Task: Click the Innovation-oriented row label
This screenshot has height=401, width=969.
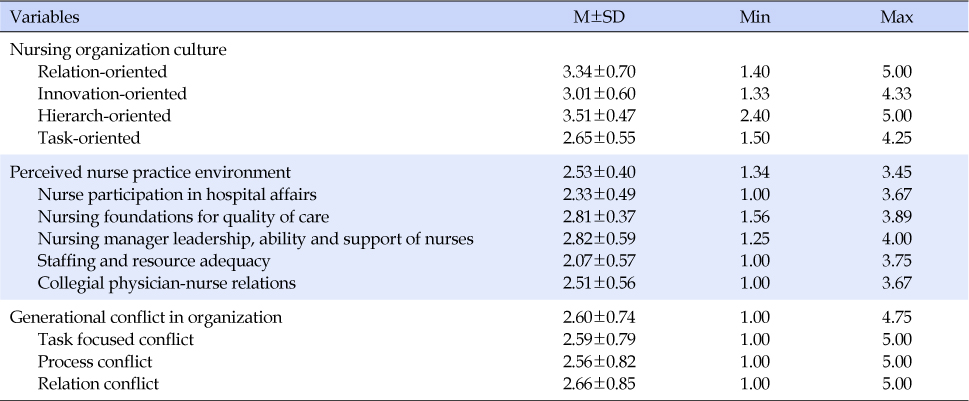Action: pyautogui.click(x=112, y=94)
